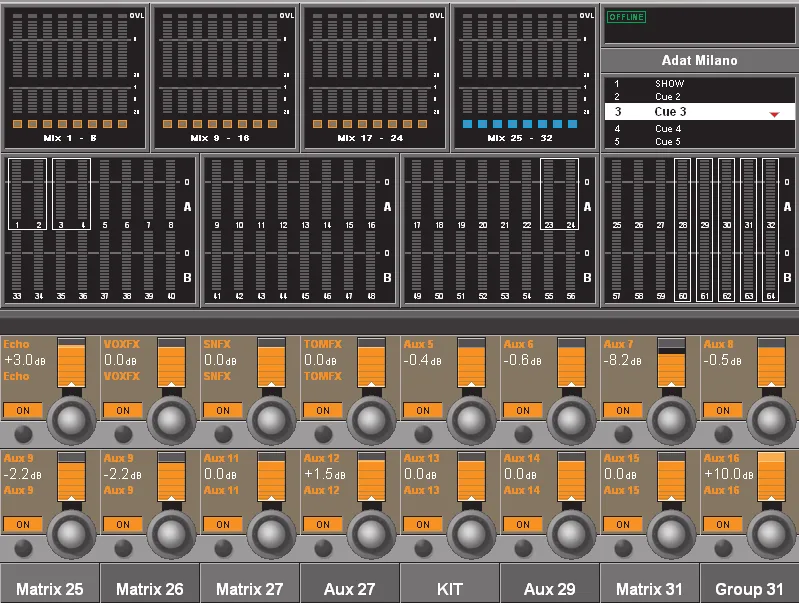Open the Aux 29 tab
This screenshot has width=799, height=603.
click(x=549, y=584)
